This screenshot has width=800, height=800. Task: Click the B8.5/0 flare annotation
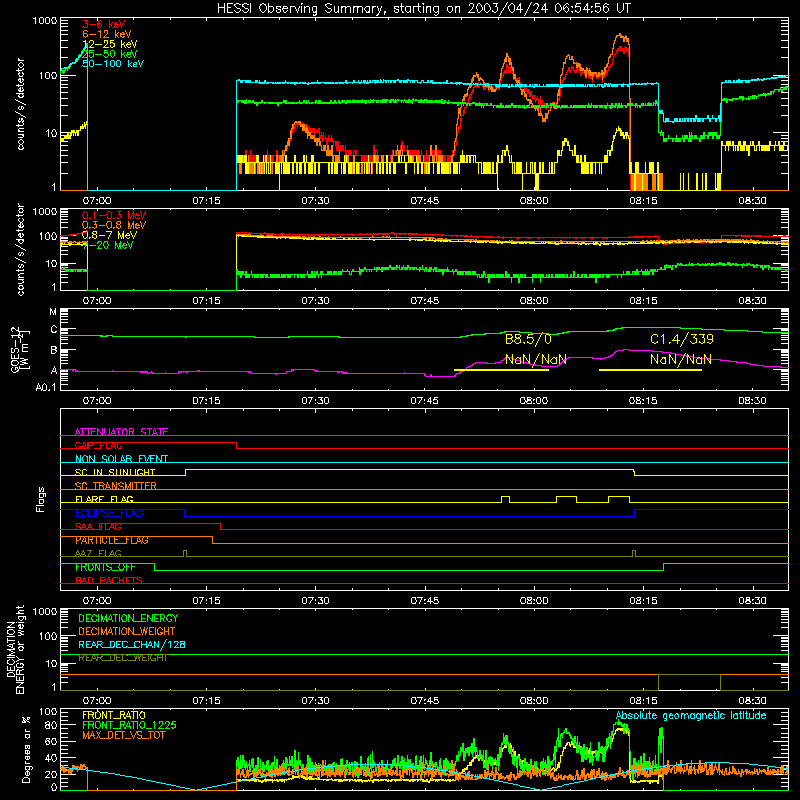click(528, 339)
